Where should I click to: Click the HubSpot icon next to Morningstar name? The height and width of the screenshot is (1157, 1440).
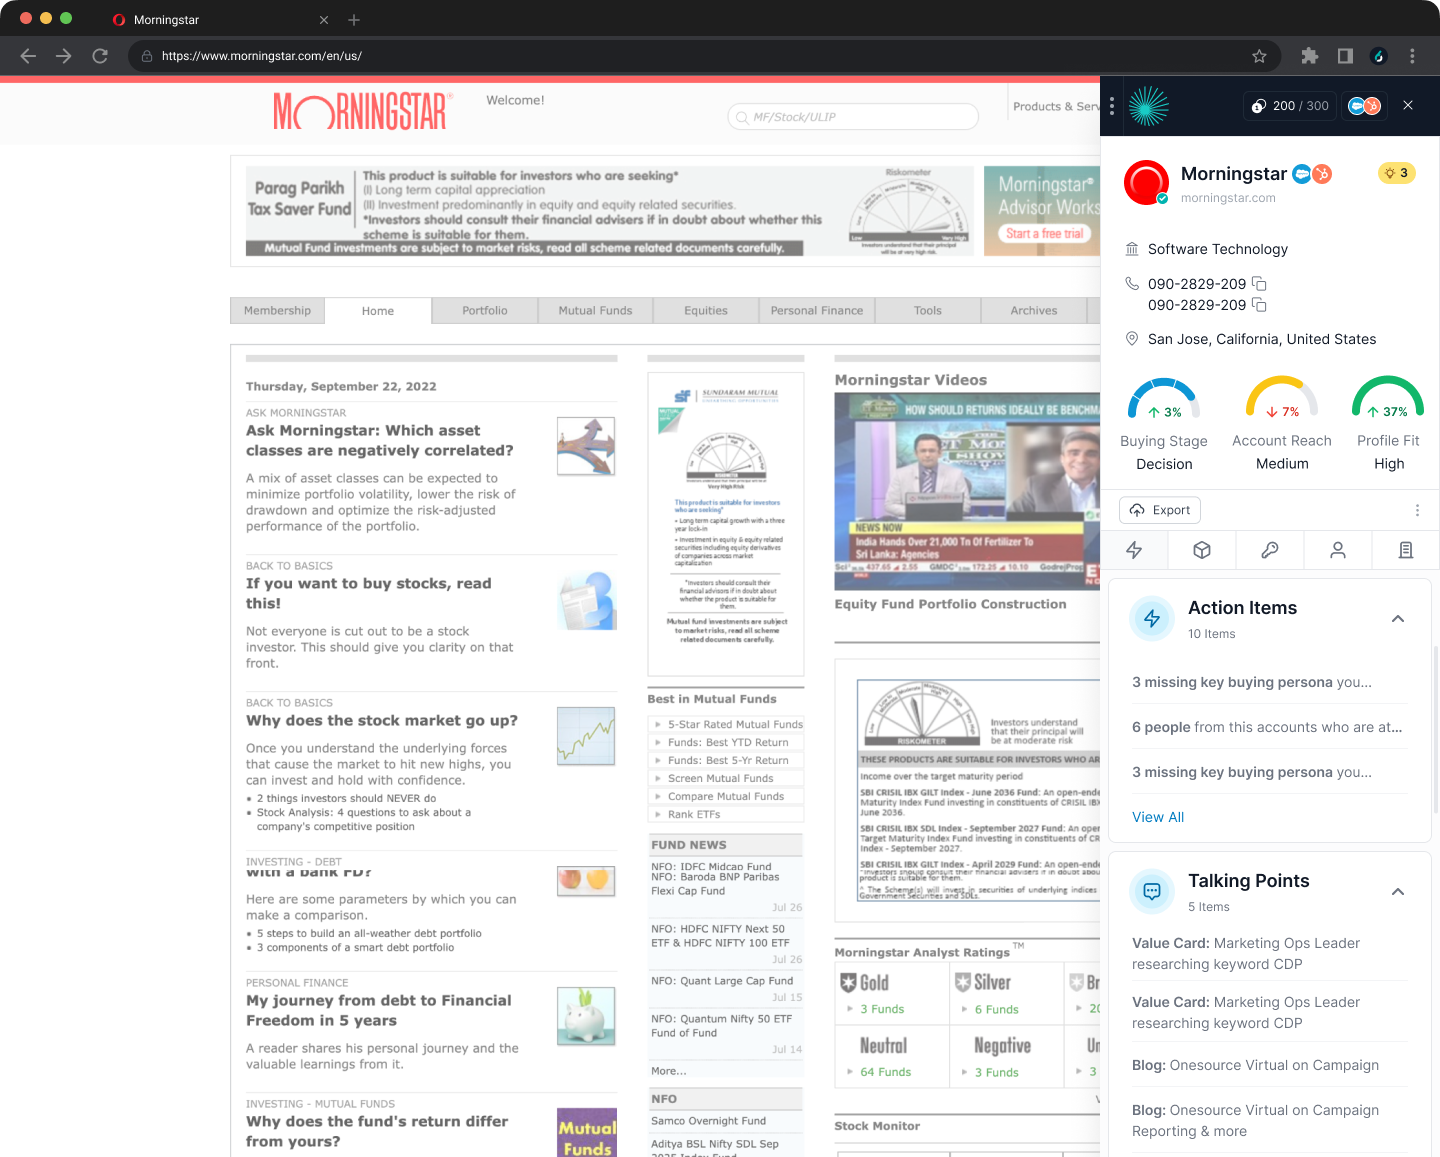[1322, 174]
